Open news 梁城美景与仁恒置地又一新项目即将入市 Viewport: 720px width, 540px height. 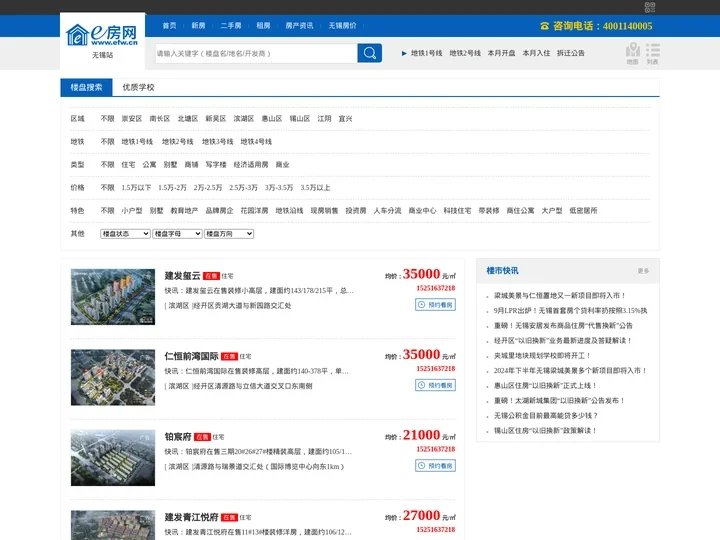point(560,296)
